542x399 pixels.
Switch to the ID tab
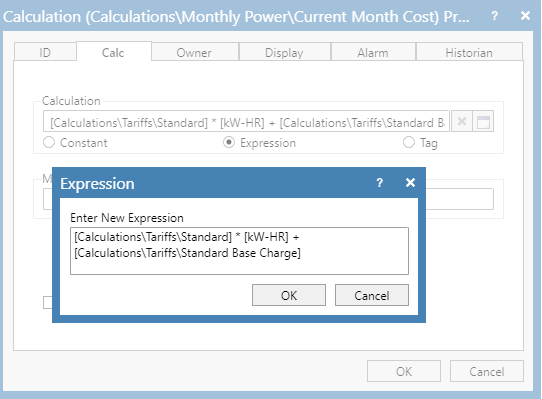coord(45,53)
